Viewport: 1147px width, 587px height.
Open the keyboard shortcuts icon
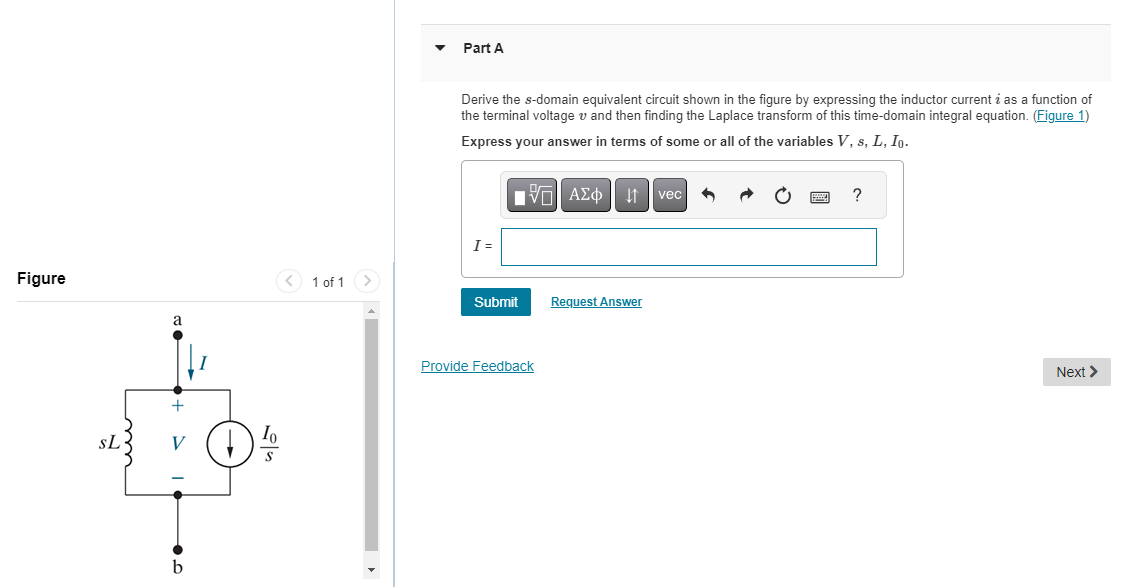point(819,195)
